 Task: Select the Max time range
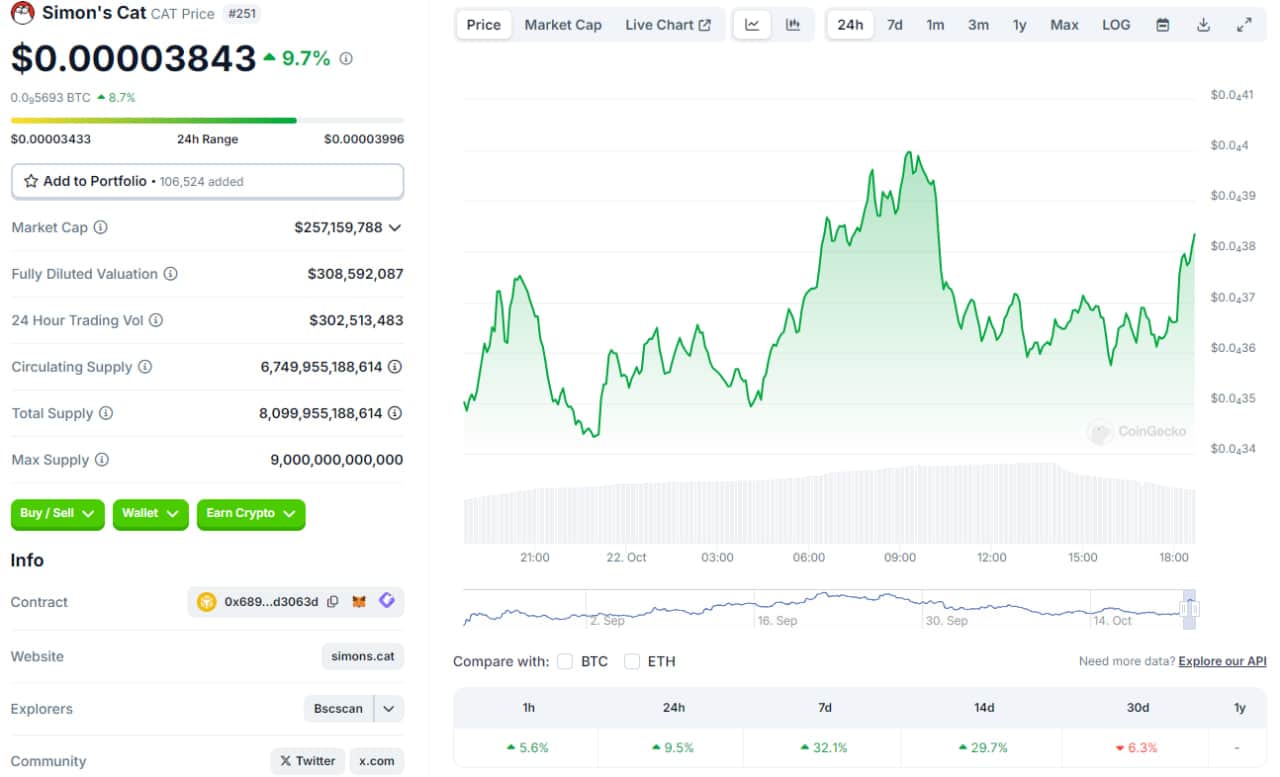tap(1064, 25)
